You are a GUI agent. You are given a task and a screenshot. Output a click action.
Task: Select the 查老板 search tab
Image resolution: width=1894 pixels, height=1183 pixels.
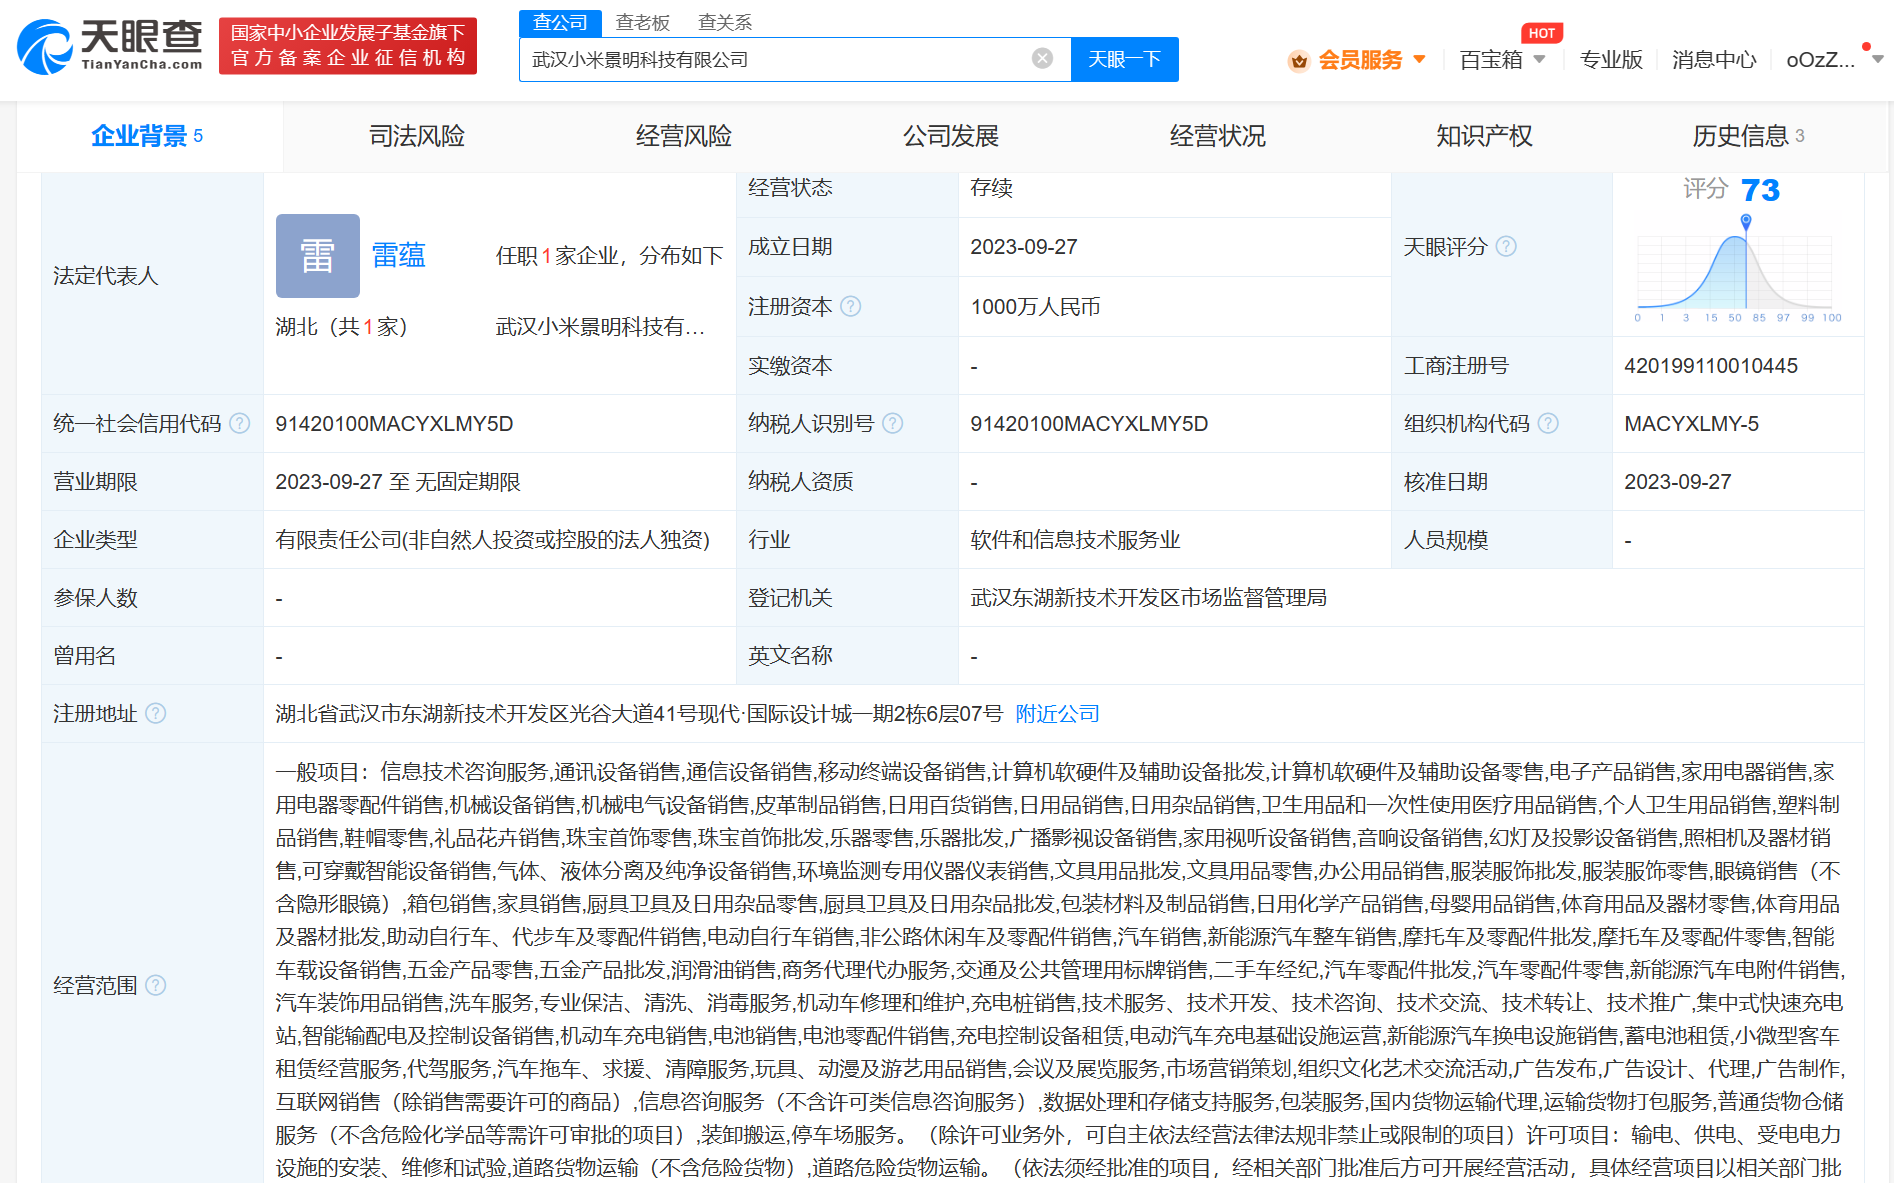642,22
